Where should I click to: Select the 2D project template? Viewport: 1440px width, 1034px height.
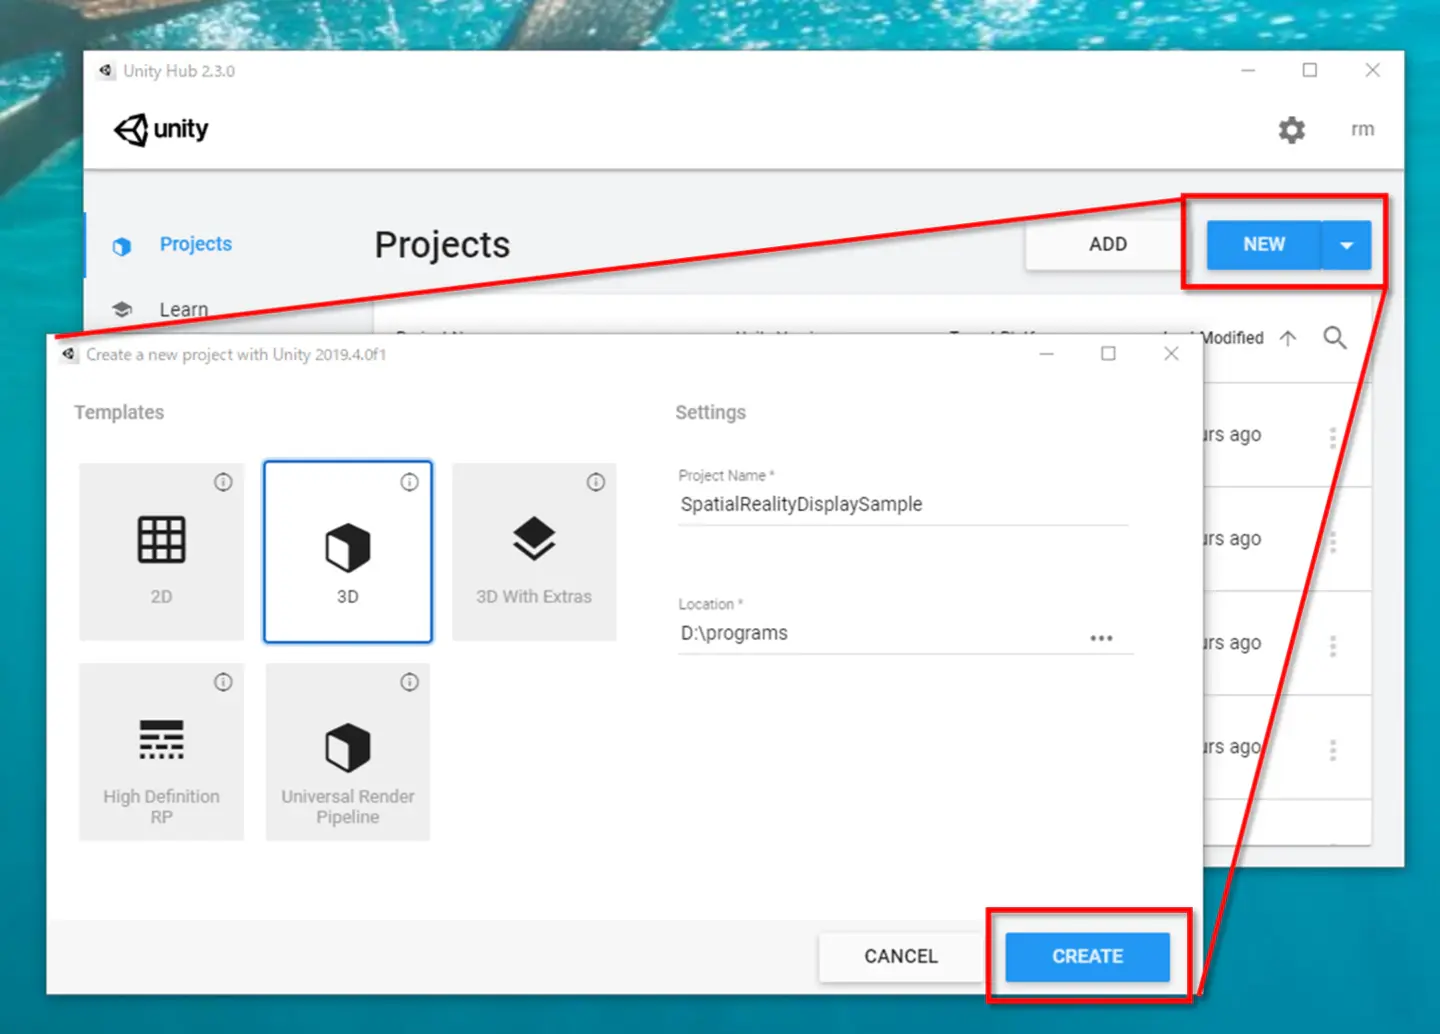point(160,550)
